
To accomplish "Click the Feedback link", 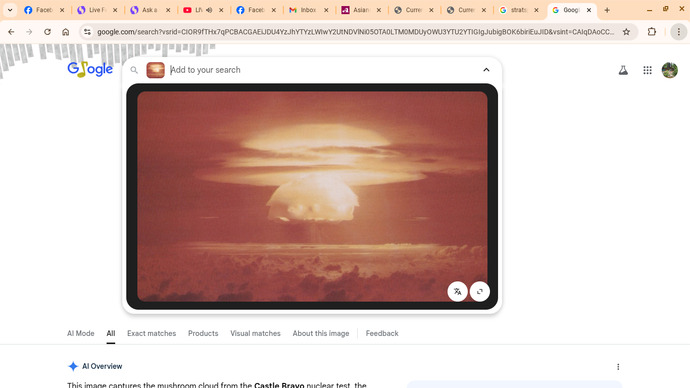I will click(x=382, y=333).
